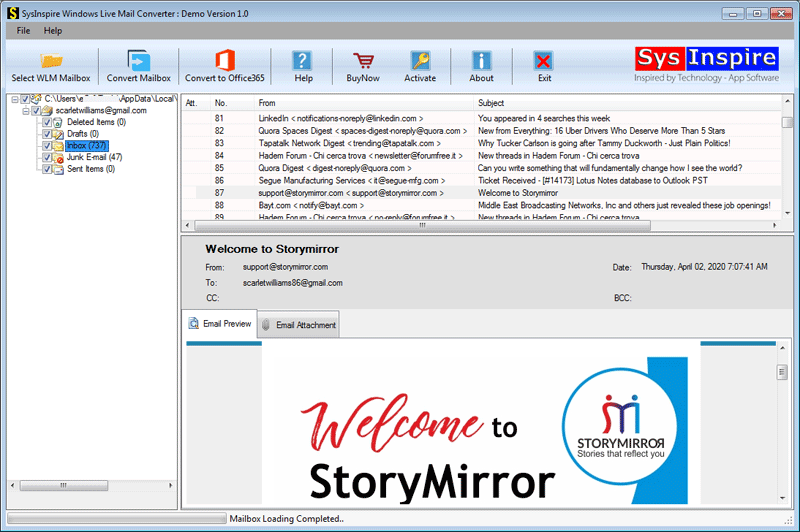Click the Email Preview tab icon
This screenshot has height=532, width=800.
[x=193, y=323]
